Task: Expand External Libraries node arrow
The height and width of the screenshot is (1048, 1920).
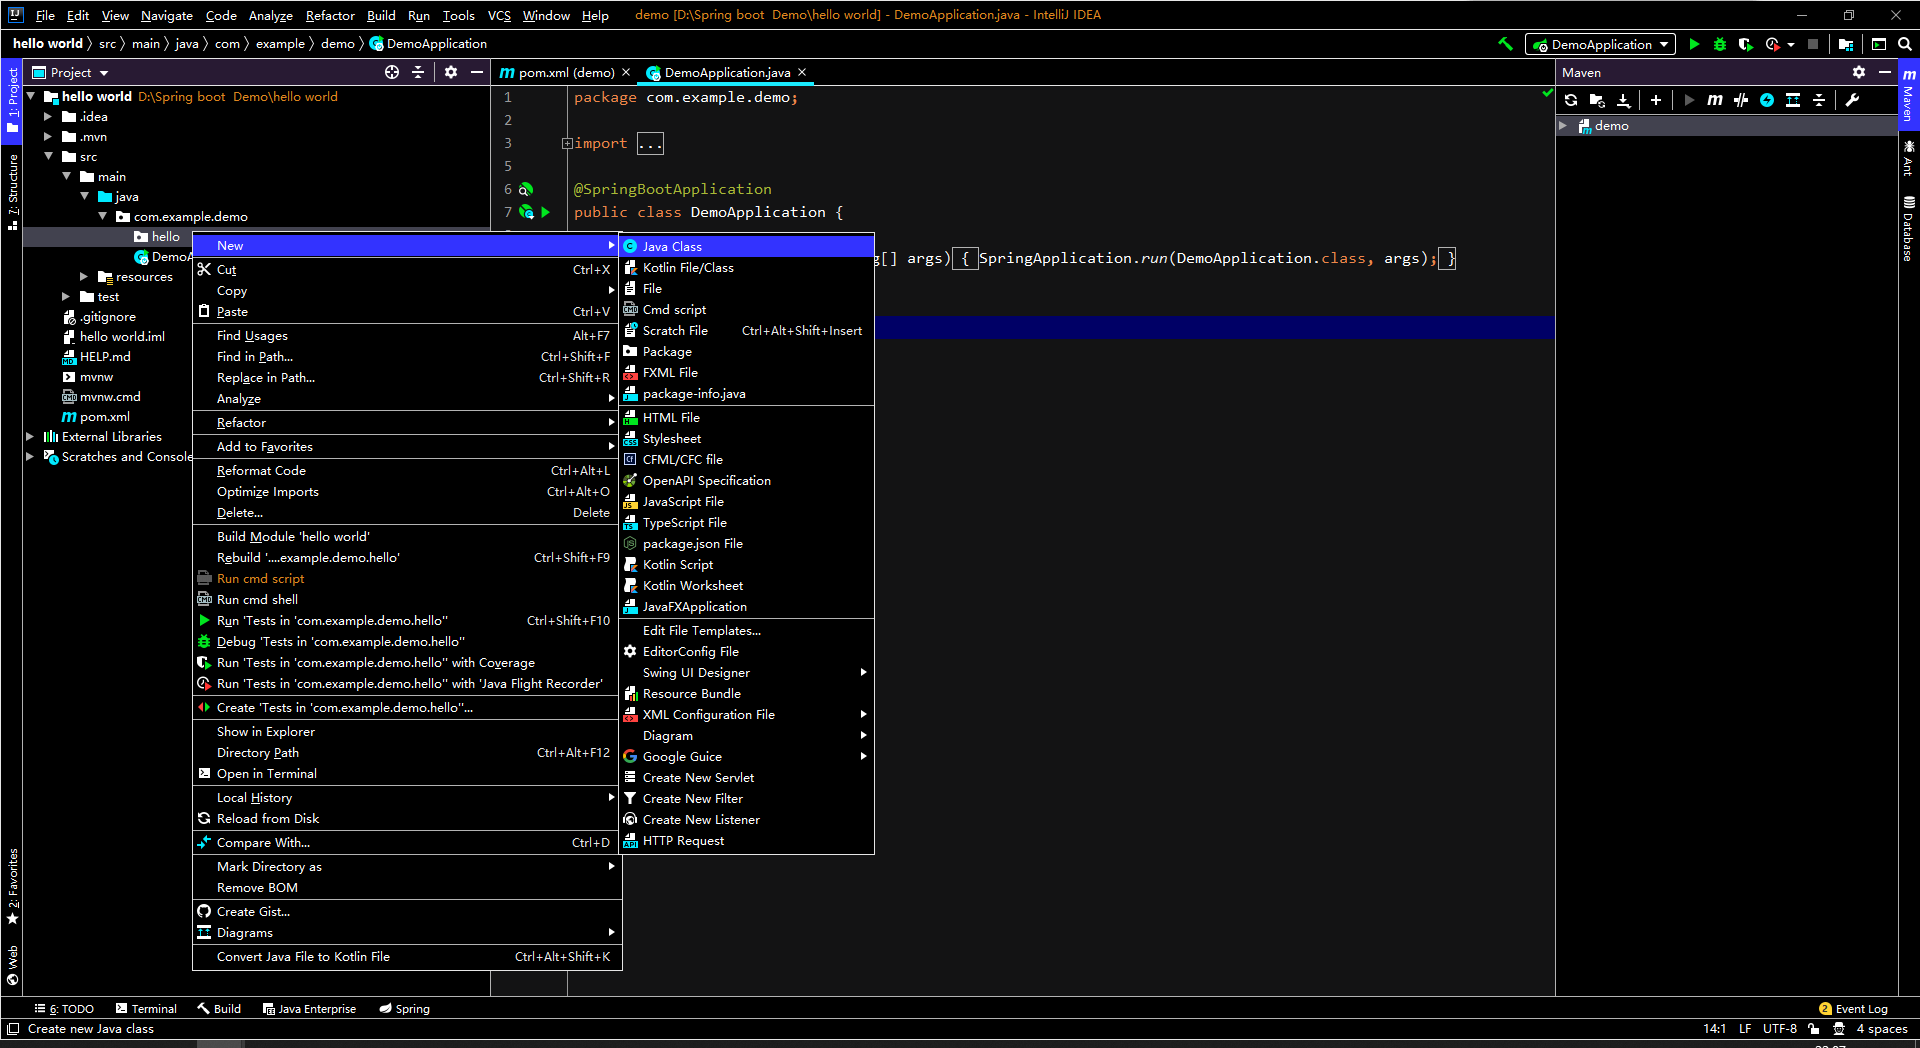Action: (29, 437)
